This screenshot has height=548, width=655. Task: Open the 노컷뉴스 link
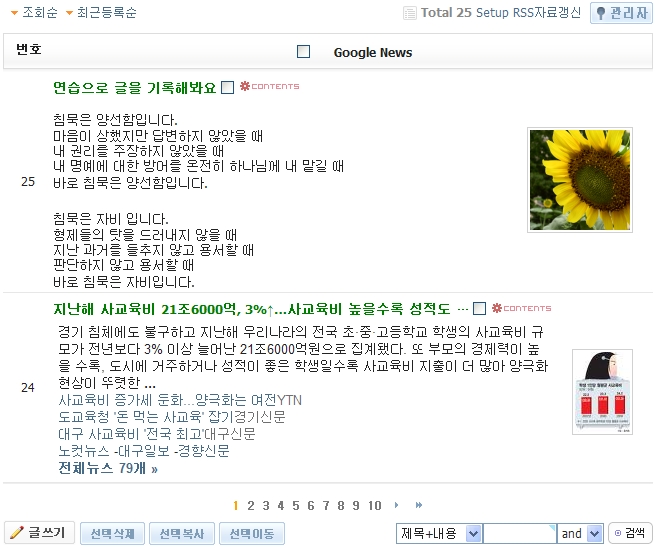click(85, 451)
